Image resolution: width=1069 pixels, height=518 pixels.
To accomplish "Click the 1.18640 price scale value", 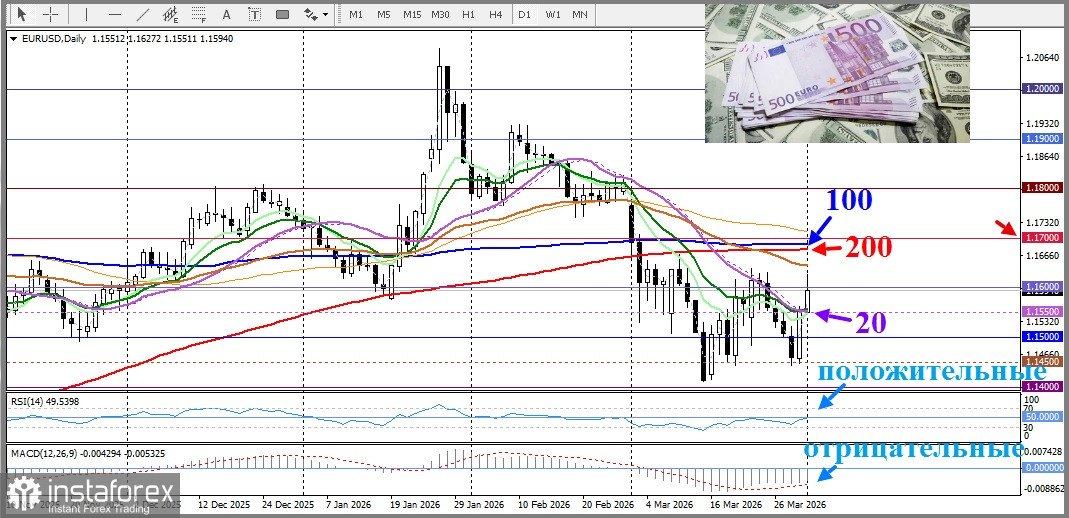I will pos(1040,157).
